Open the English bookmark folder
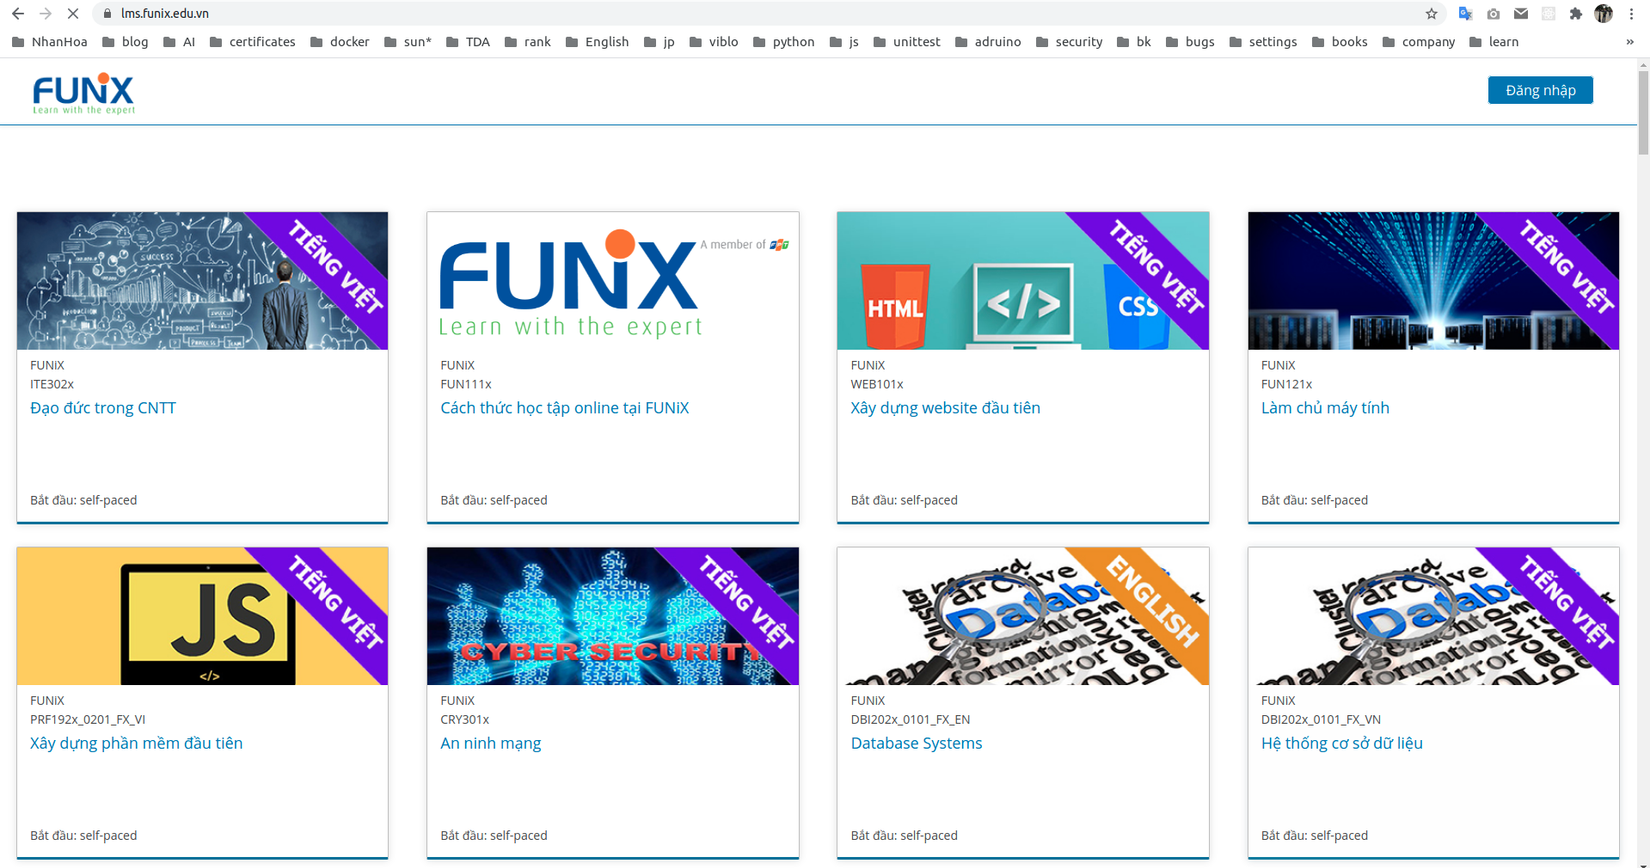 coord(597,42)
